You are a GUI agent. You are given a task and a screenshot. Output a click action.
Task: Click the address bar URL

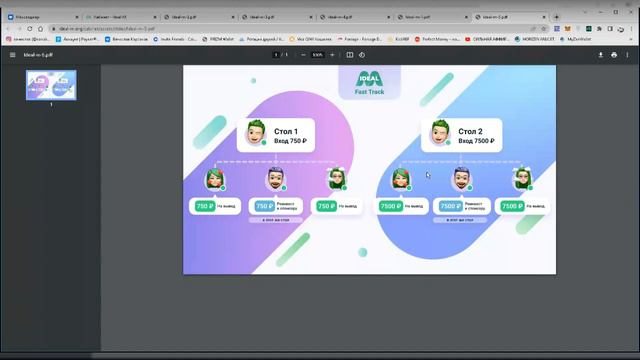point(107,29)
